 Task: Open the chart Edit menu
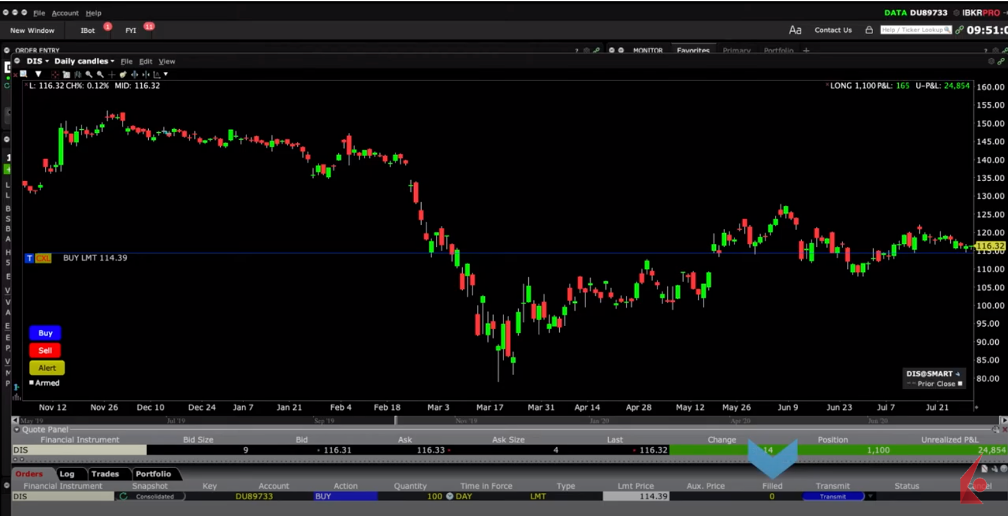[146, 61]
